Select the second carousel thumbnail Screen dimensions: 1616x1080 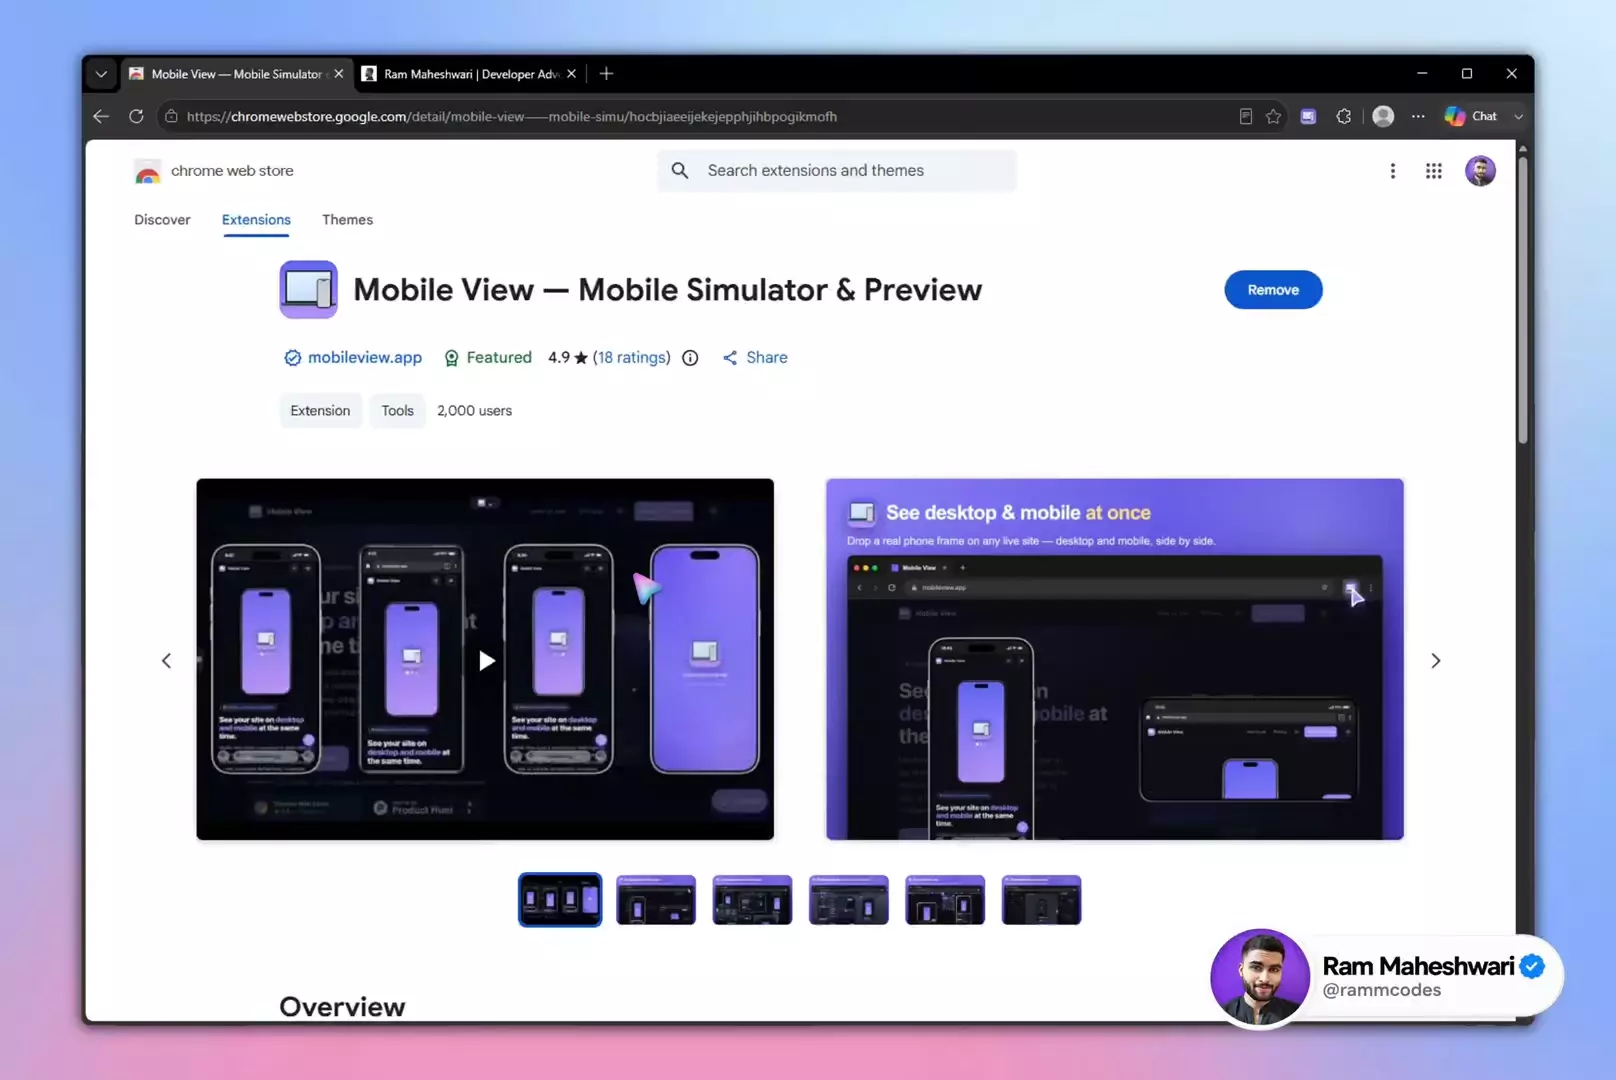656,900
